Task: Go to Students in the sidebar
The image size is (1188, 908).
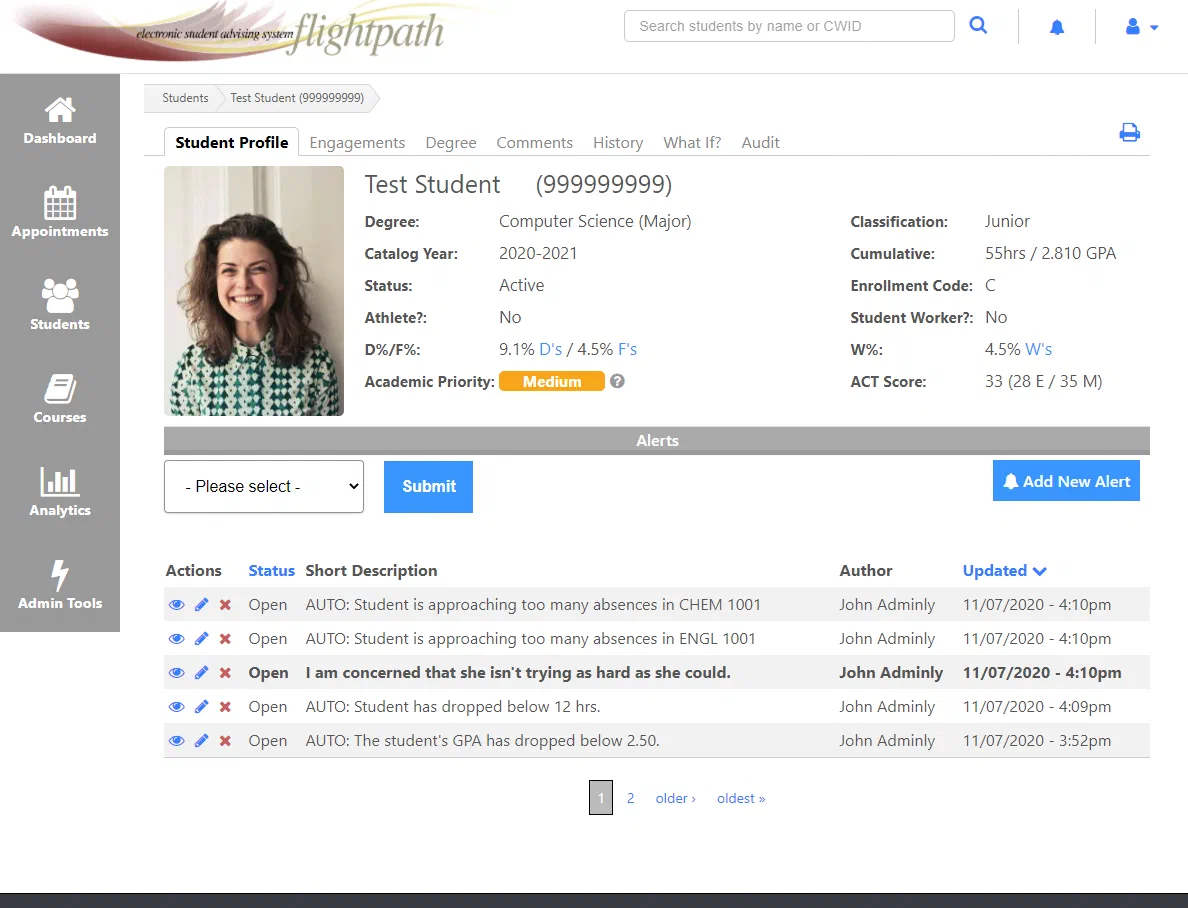Action: pyautogui.click(x=60, y=305)
